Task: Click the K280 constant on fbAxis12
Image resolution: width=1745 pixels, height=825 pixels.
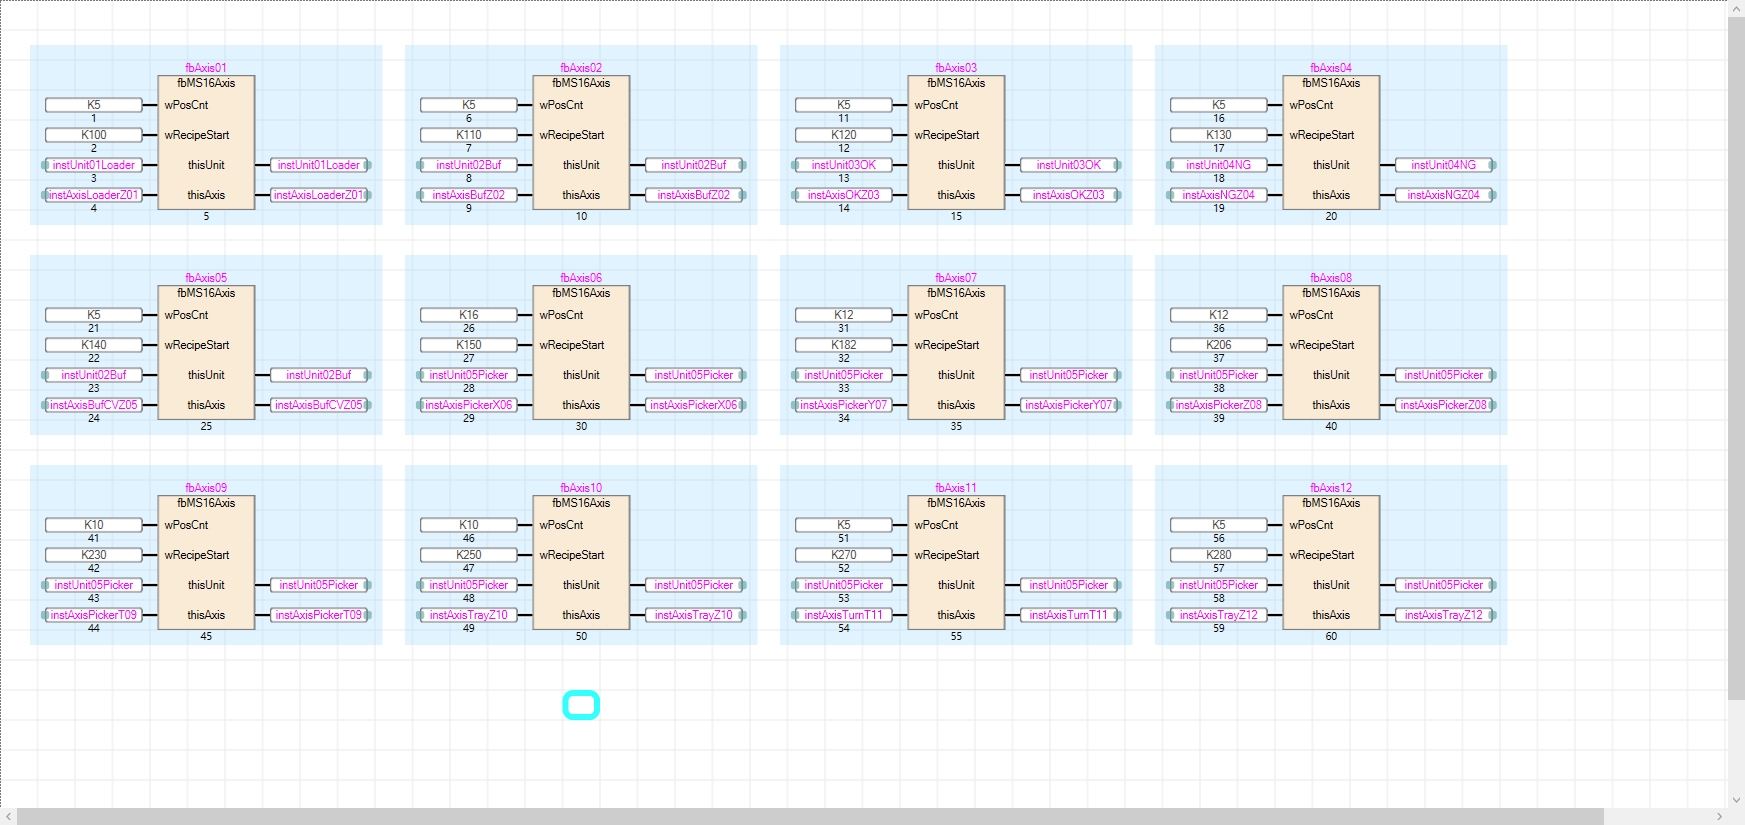Action: [1218, 555]
